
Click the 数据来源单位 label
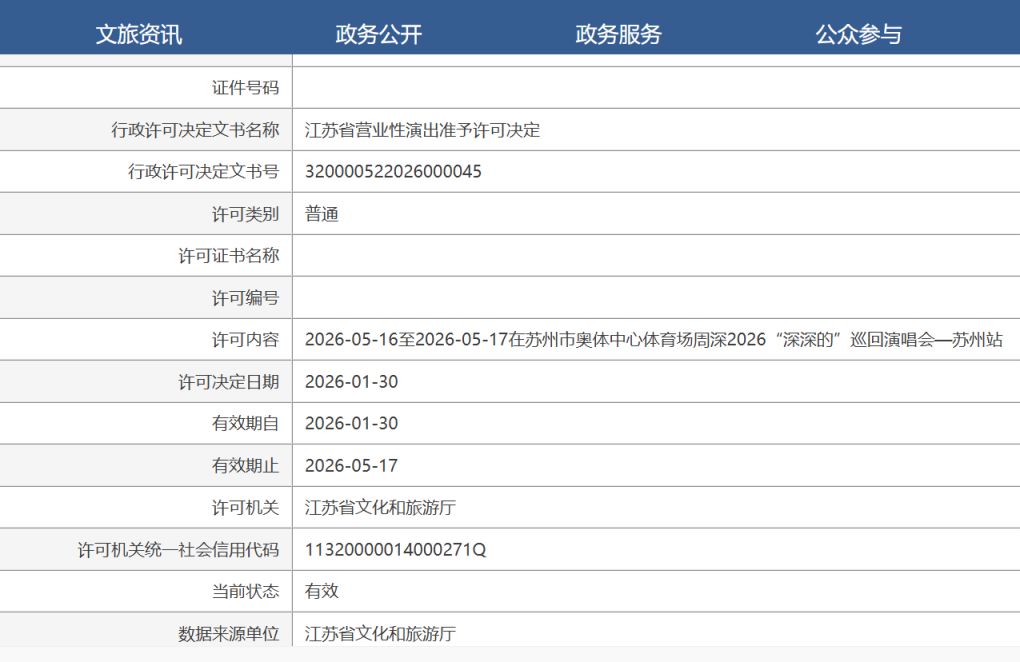(x=229, y=633)
